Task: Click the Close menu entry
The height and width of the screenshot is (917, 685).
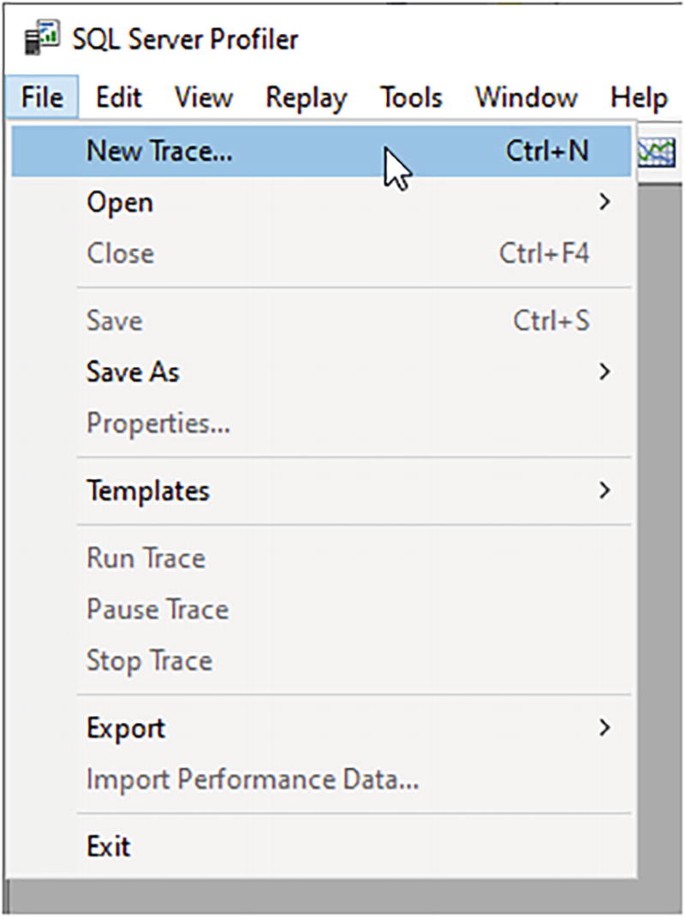Action: [321, 254]
